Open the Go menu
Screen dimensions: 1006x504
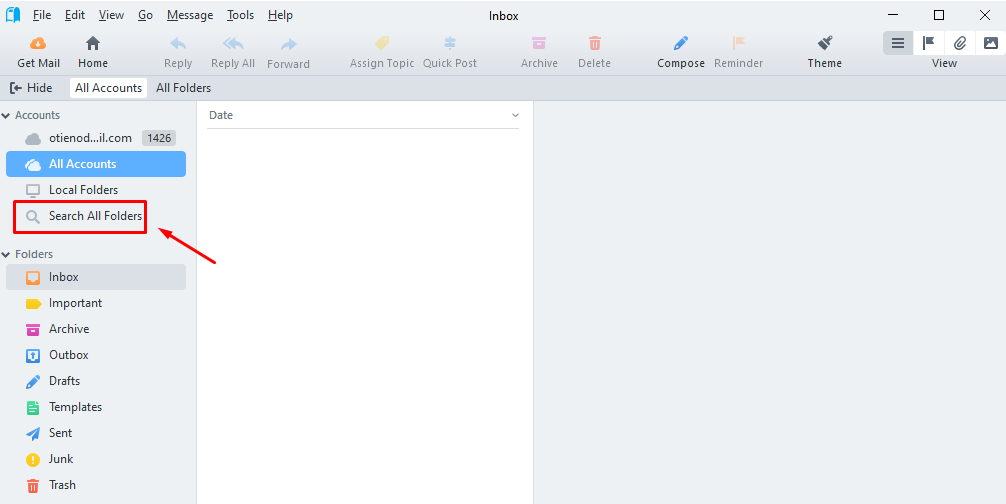pyautogui.click(x=146, y=15)
